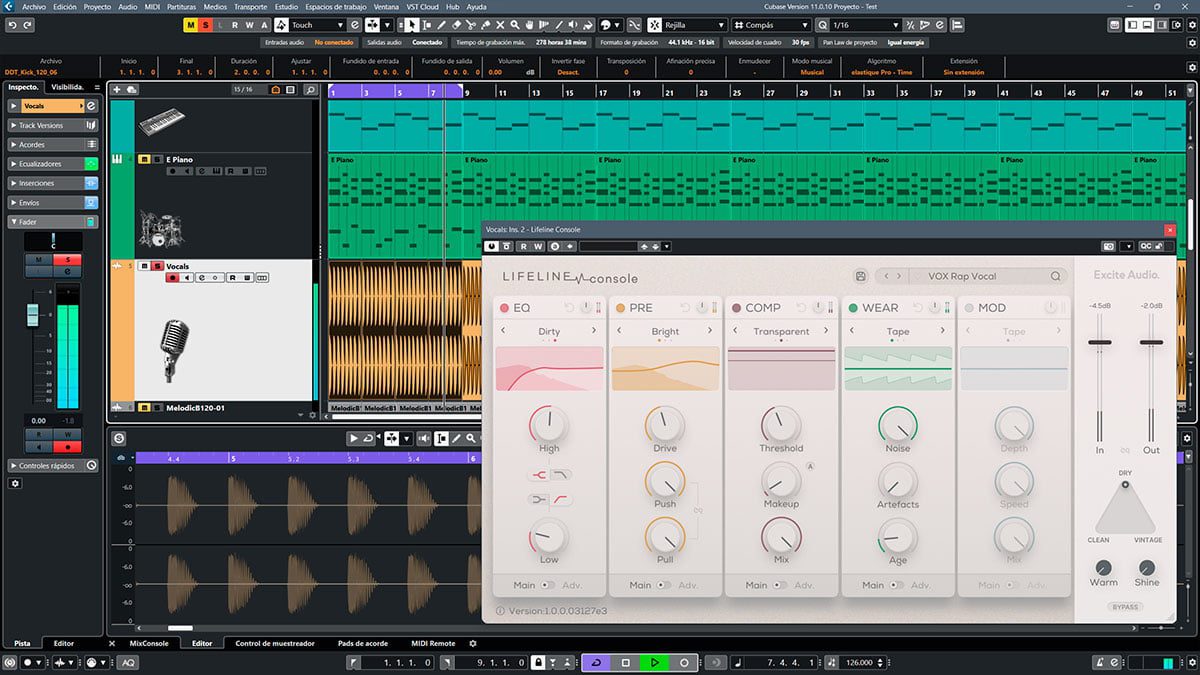
Task: Click next EQ style arrow beside Dirty
Action: [x=594, y=331]
